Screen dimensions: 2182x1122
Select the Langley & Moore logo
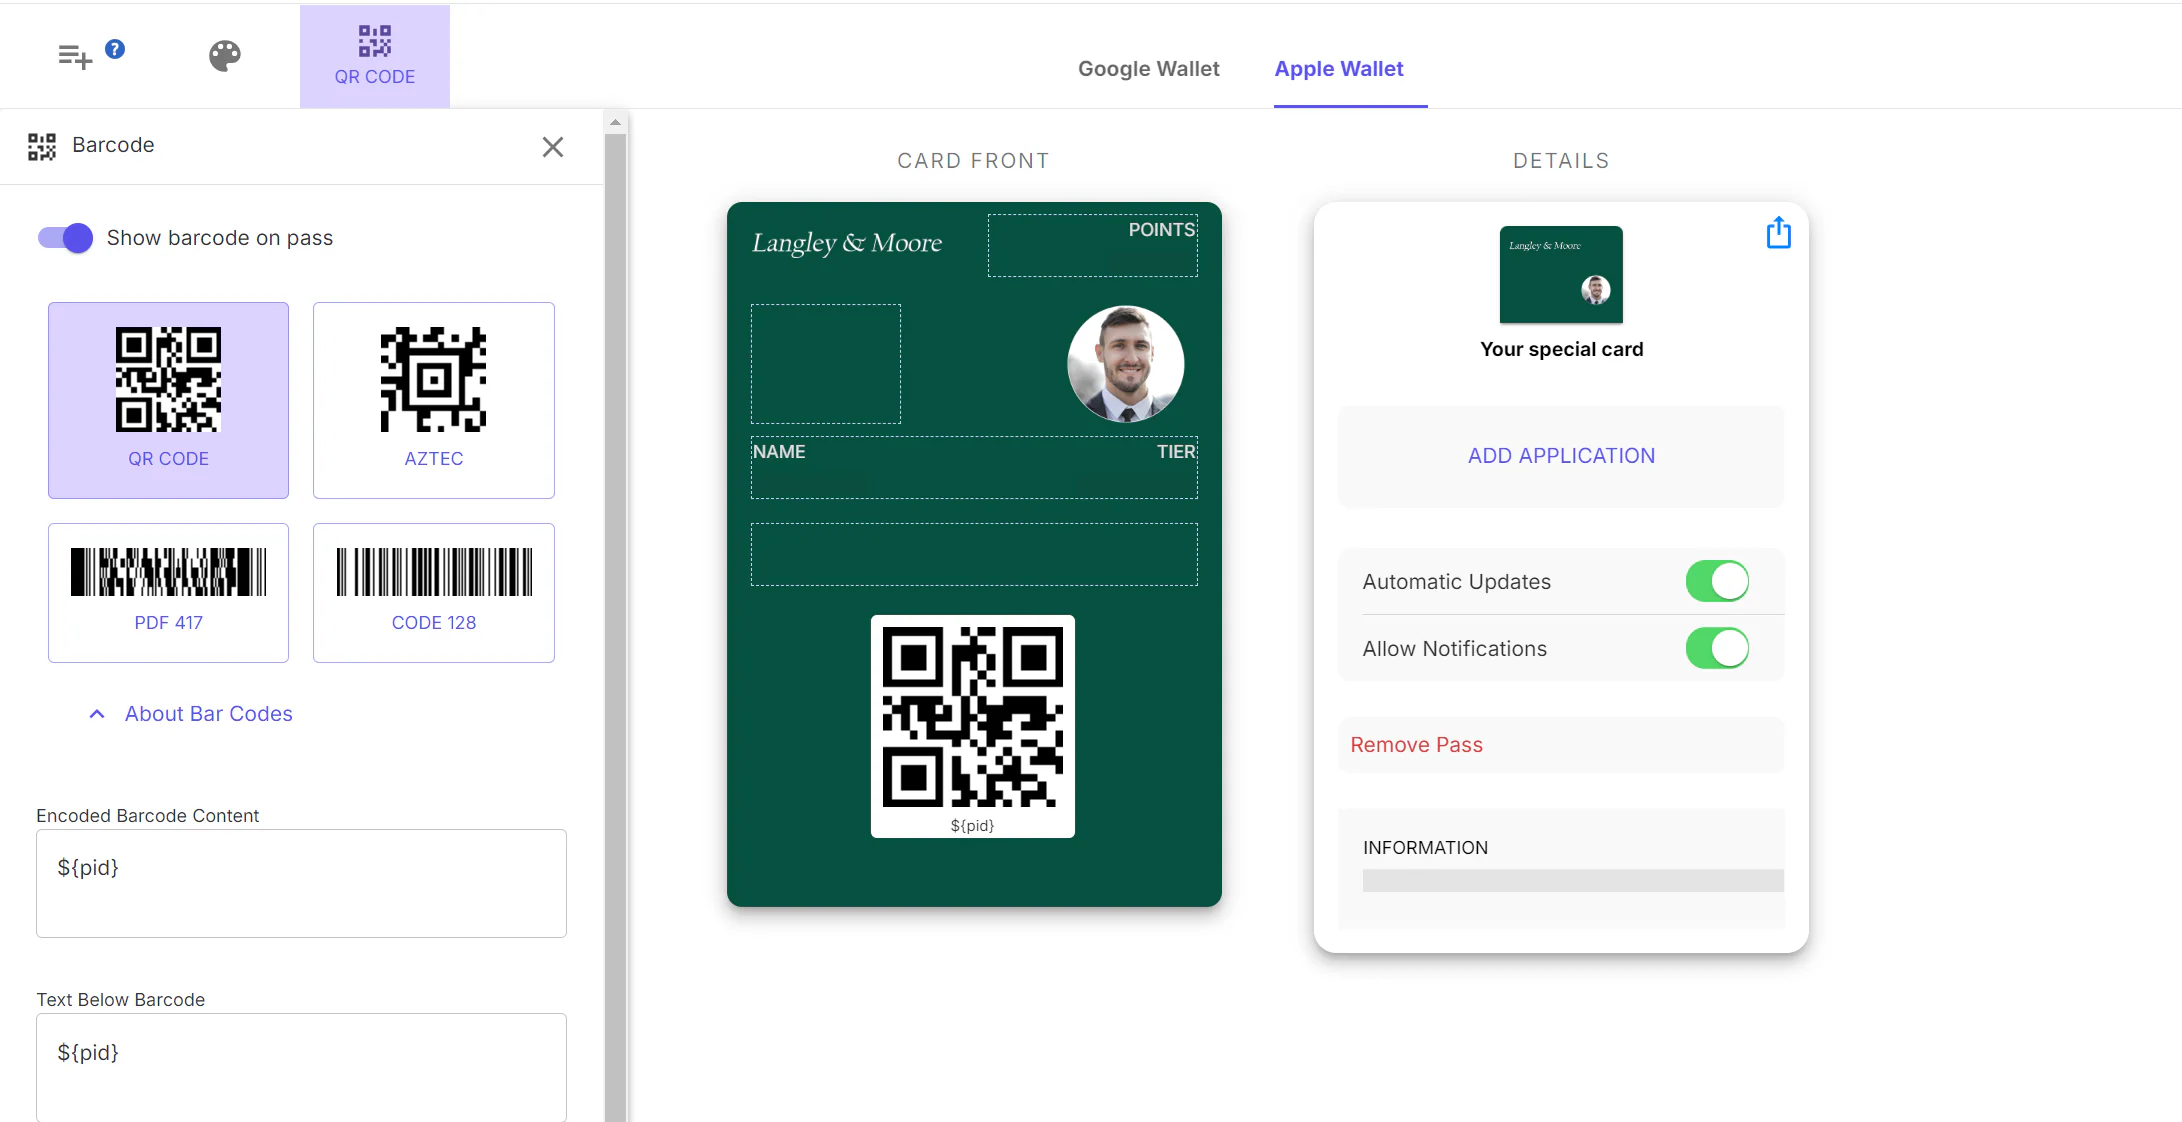(x=847, y=243)
